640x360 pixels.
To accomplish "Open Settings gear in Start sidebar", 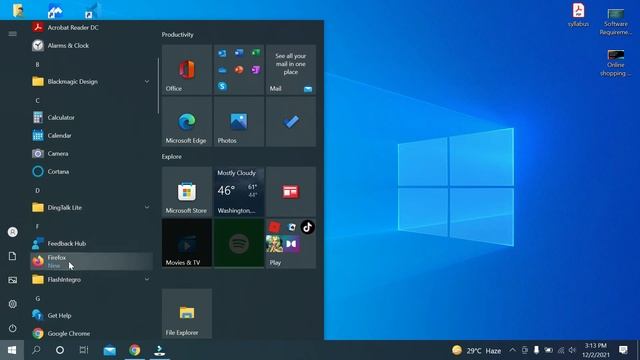I will tap(13, 304).
